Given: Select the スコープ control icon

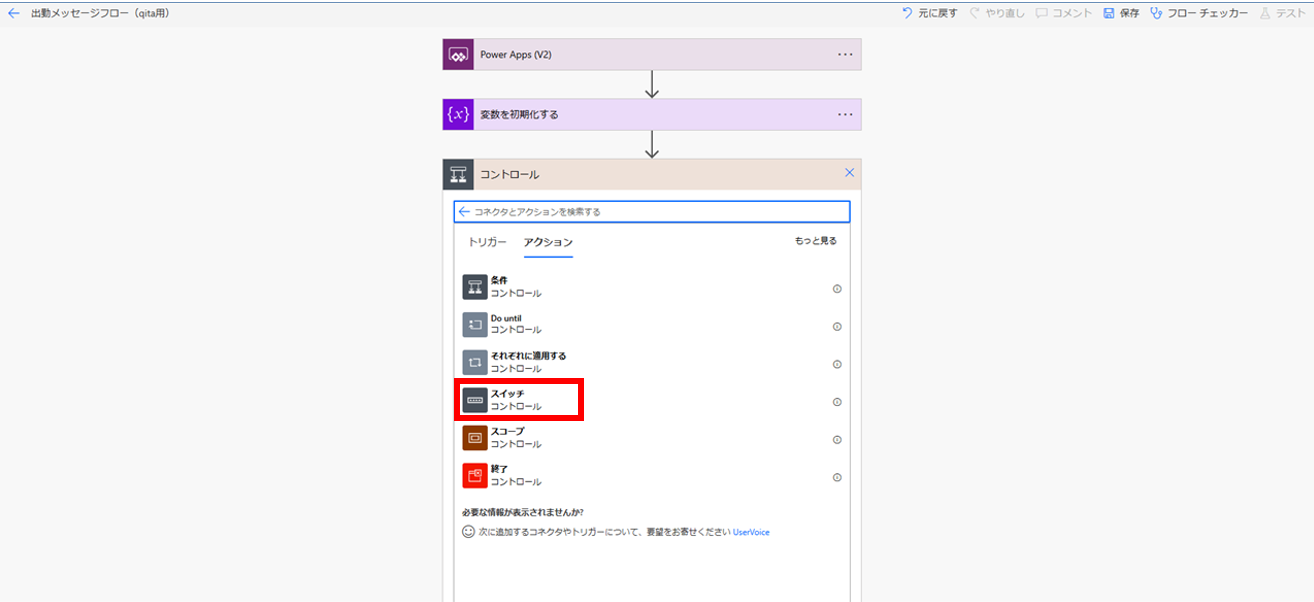Looking at the screenshot, I should (x=475, y=438).
